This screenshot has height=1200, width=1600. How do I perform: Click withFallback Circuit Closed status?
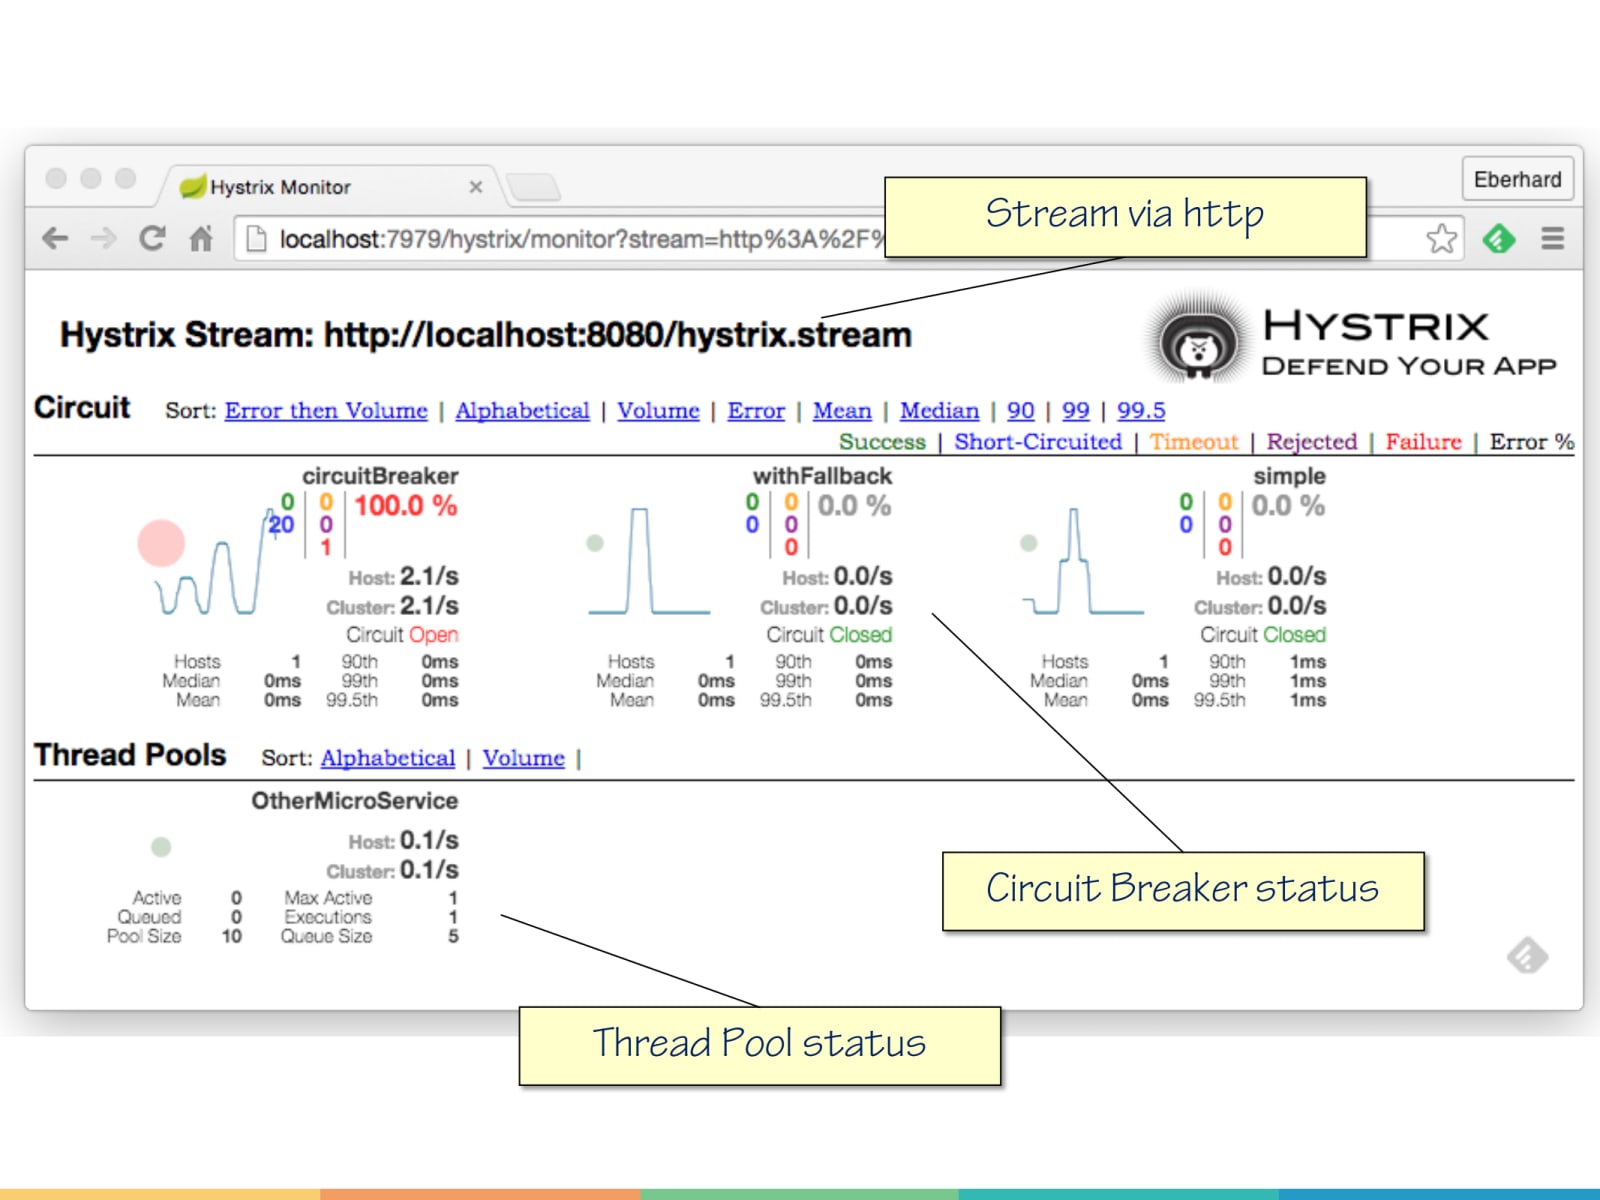coord(829,635)
